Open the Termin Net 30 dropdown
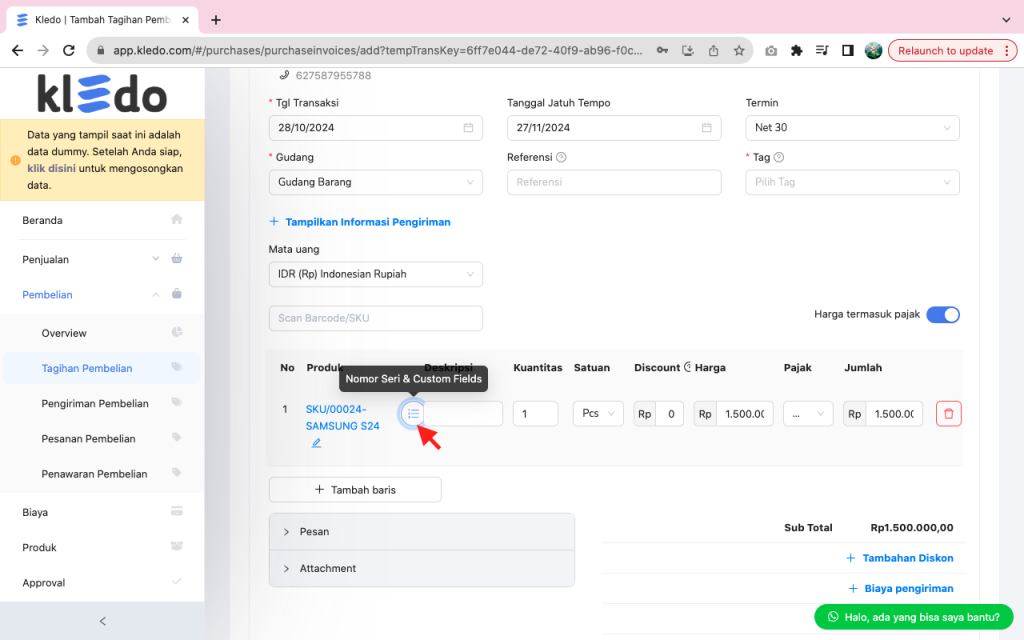The image size is (1024, 640). (x=852, y=128)
